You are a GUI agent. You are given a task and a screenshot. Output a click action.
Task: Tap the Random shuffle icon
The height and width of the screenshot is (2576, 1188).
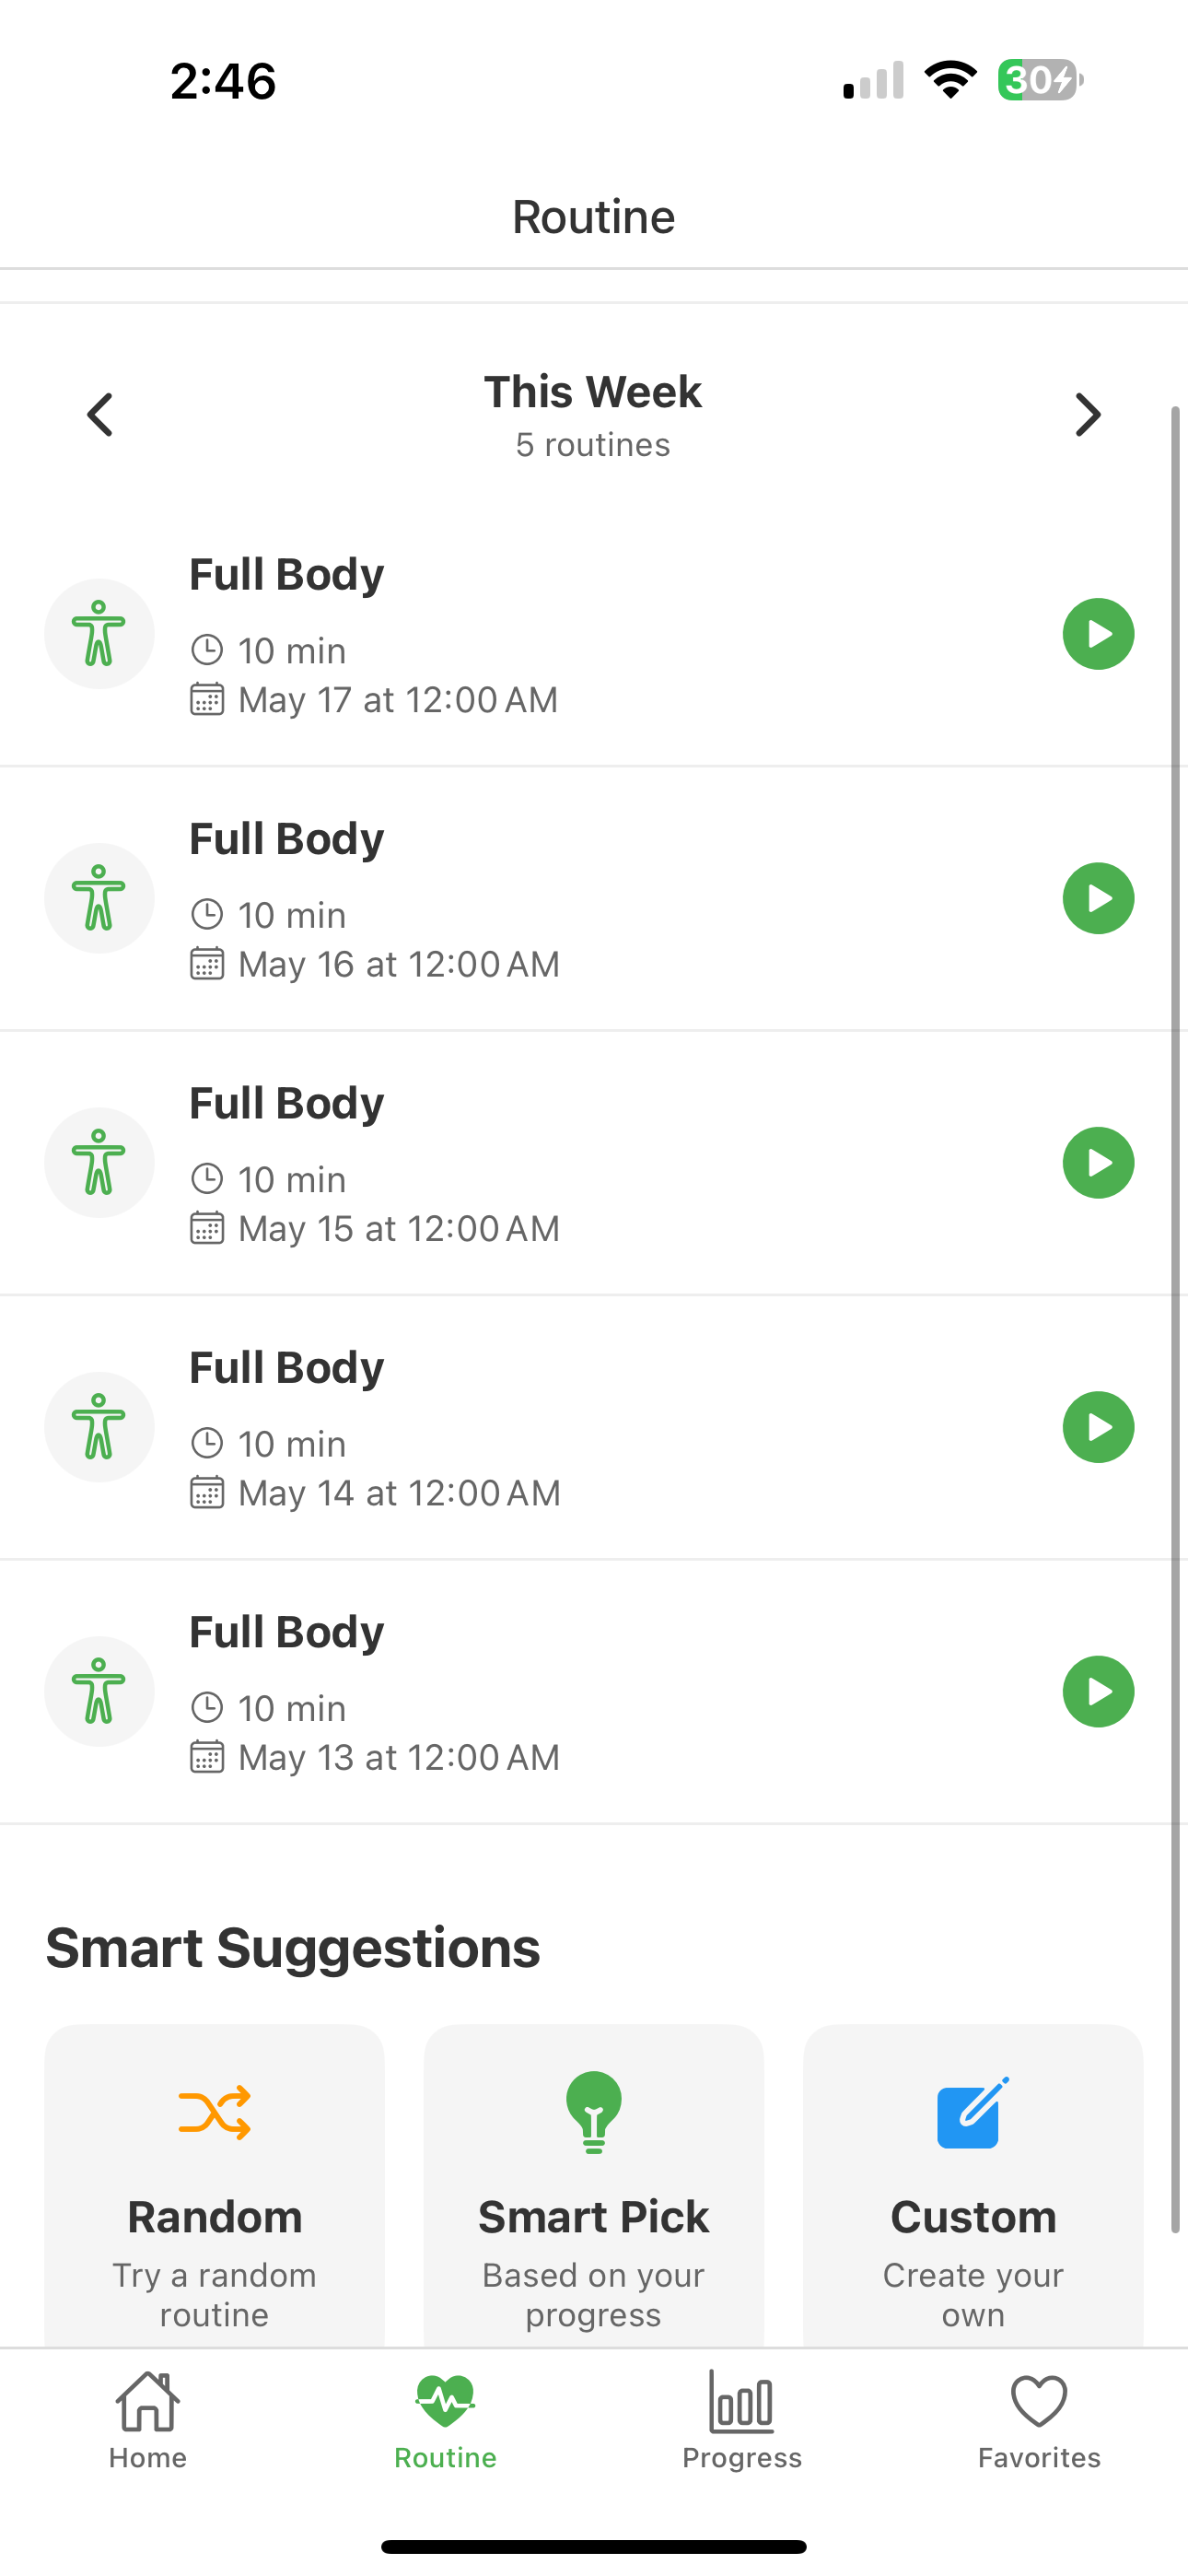(x=214, y=2112)
